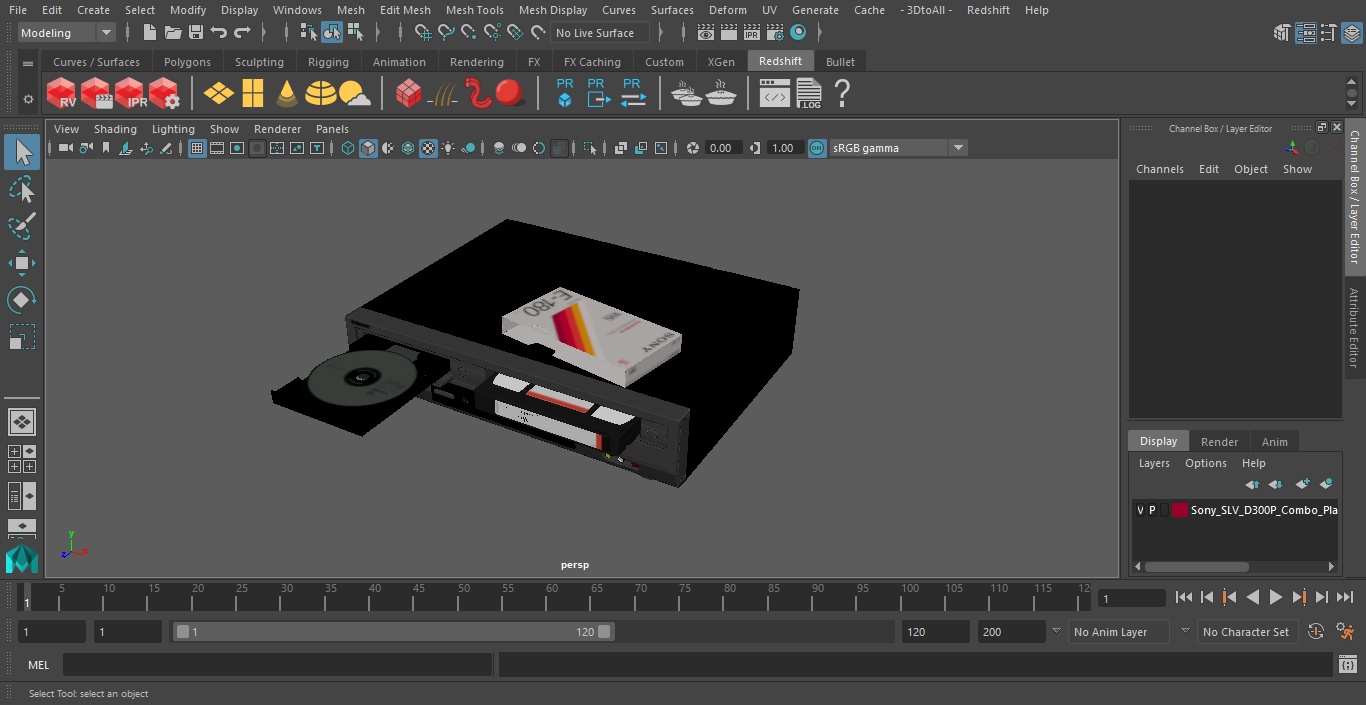This screenshot has height=705, width=1366.
Task: Click the red sphere Redshift shelf icon
Action: [x=510, y=93]
